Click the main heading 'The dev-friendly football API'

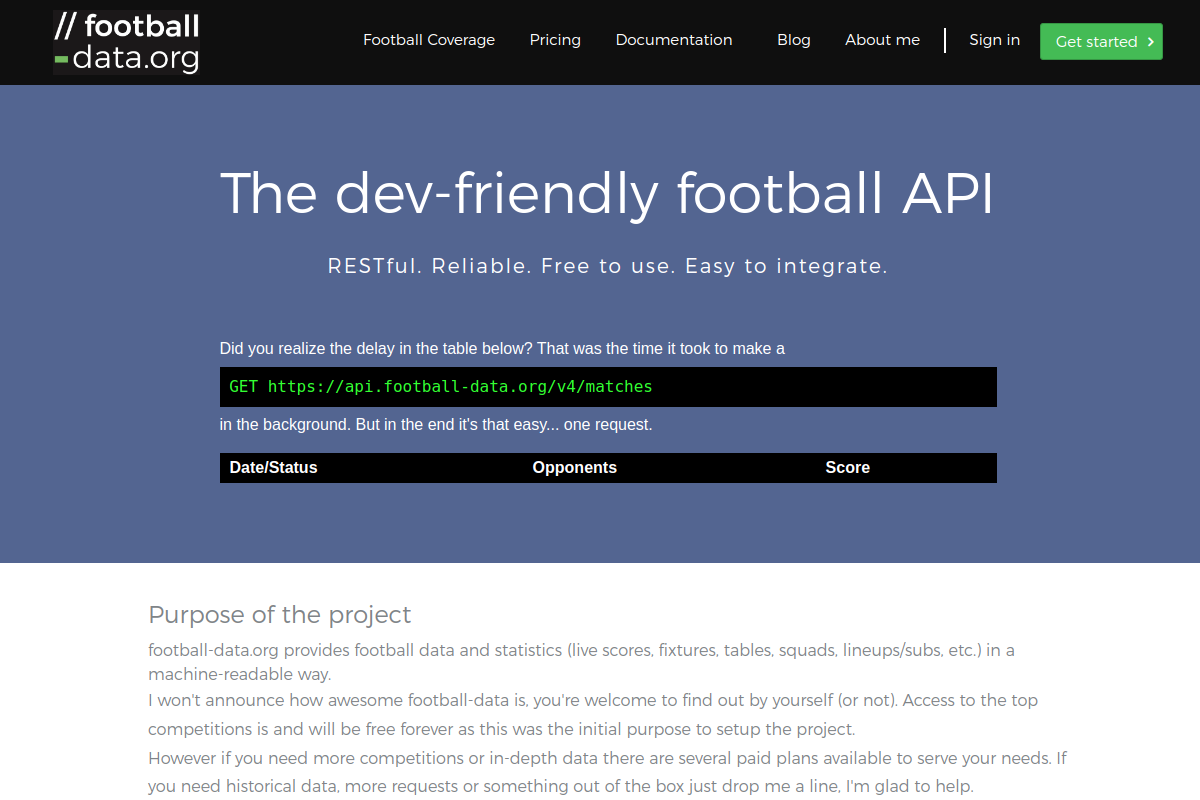pos(608,193)
